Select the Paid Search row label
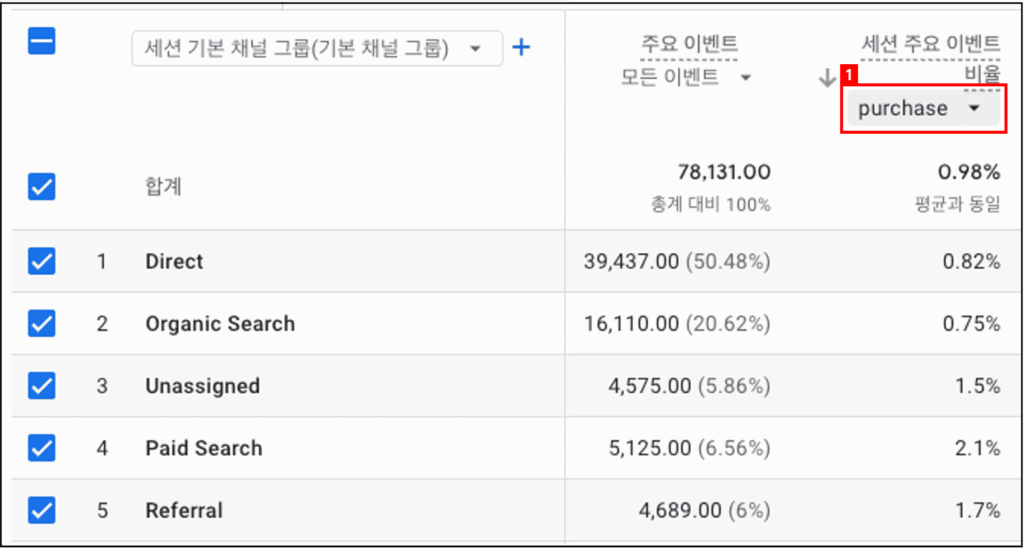This screenshot has width=1024, height=548. pos(204,448)
